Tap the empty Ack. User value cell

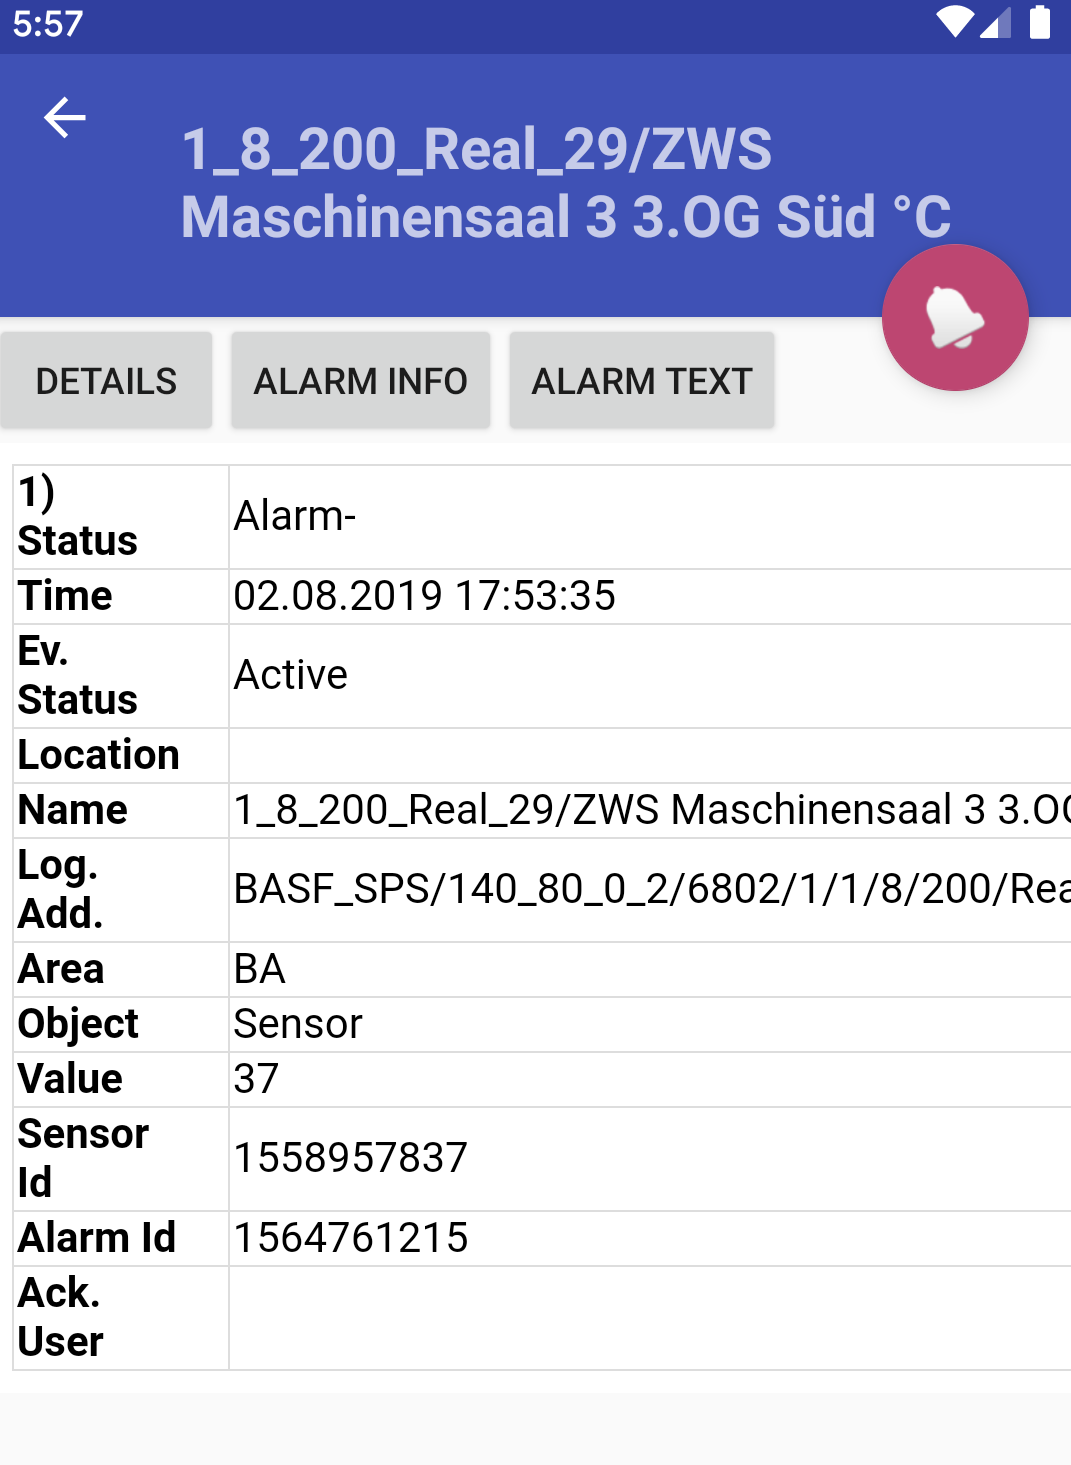pyautogui.click(x=650, y=1318)
